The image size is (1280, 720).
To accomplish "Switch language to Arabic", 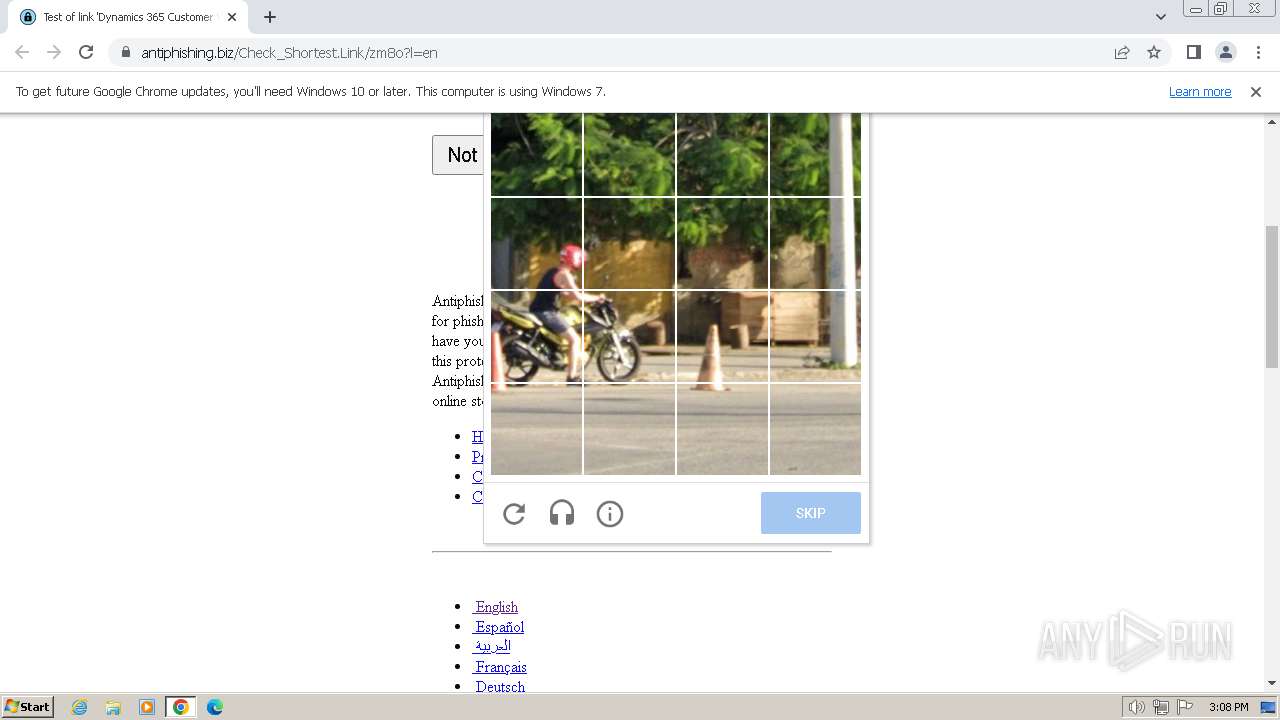I will tap(492, 646).
